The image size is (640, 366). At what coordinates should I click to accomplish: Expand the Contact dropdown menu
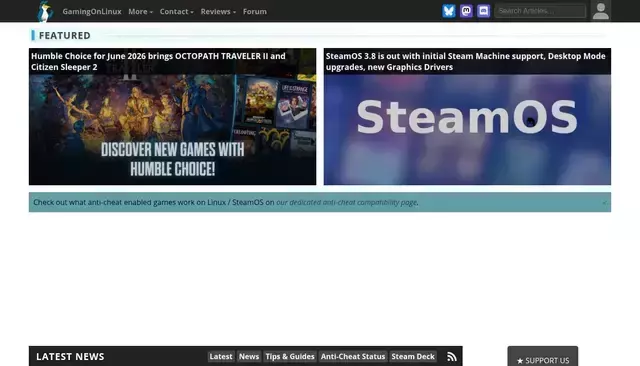[x=176, y=11]
